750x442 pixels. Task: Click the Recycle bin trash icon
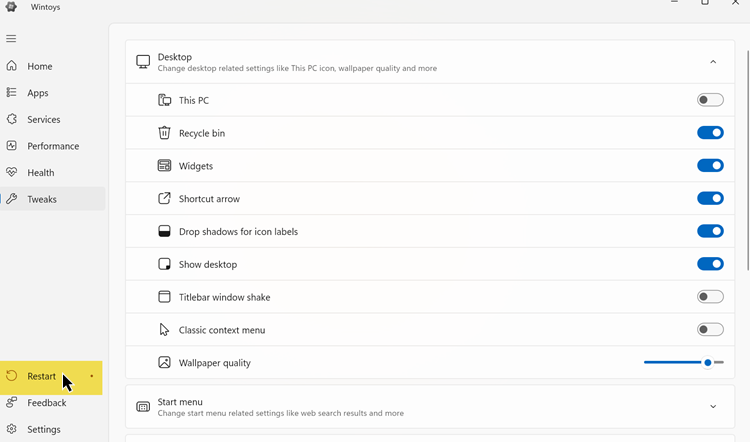click(165, 133)
